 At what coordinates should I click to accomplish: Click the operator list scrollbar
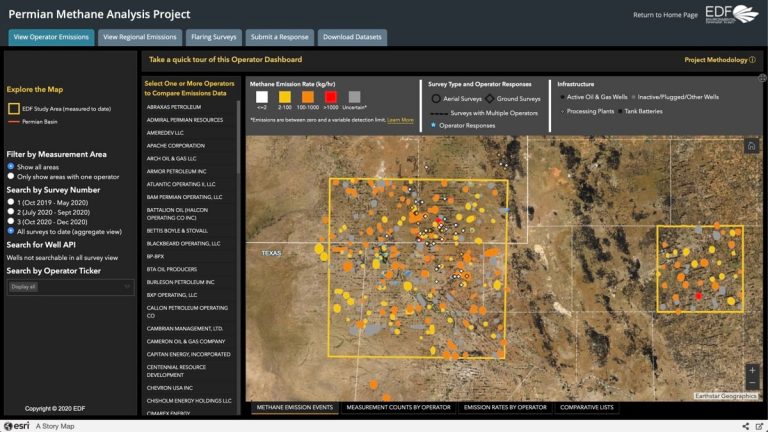coord(239,137)
